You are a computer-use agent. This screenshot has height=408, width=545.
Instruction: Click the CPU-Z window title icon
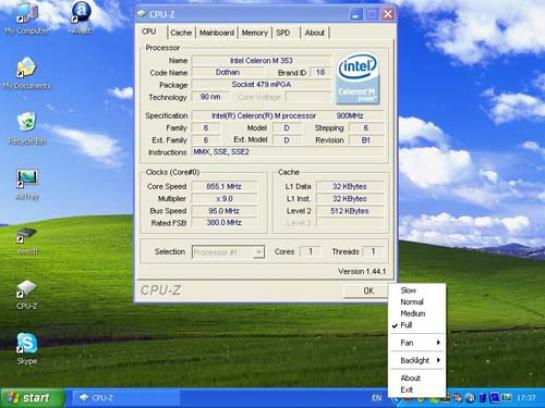pos(141,14)
